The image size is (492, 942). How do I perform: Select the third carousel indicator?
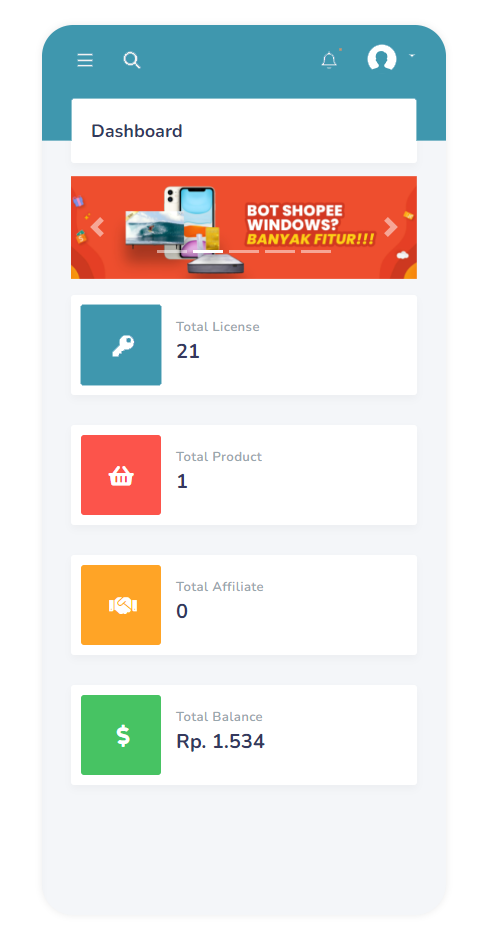(x=244, y=251)
